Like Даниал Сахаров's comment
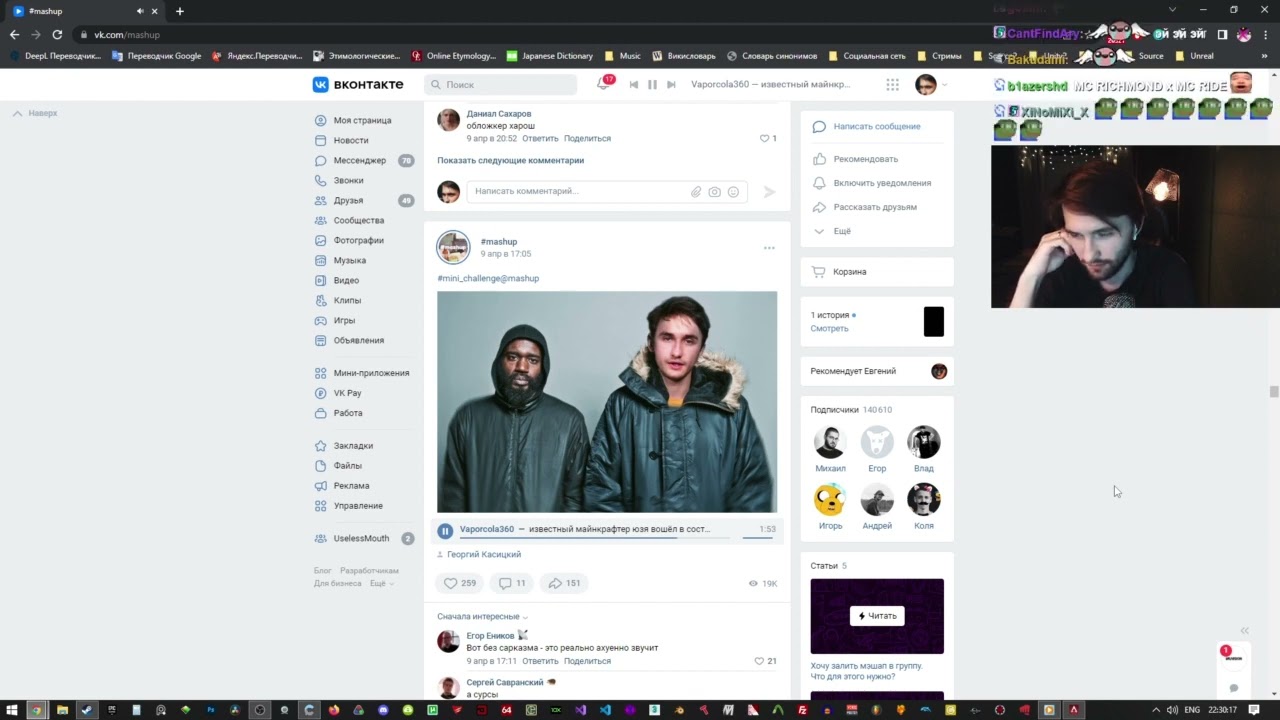The height and width of the screenshot is (720, 1280). (767, 139)
